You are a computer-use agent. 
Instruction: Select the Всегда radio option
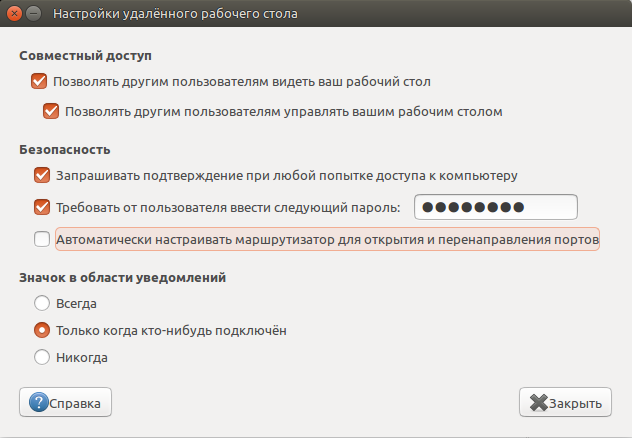[42, 302]
